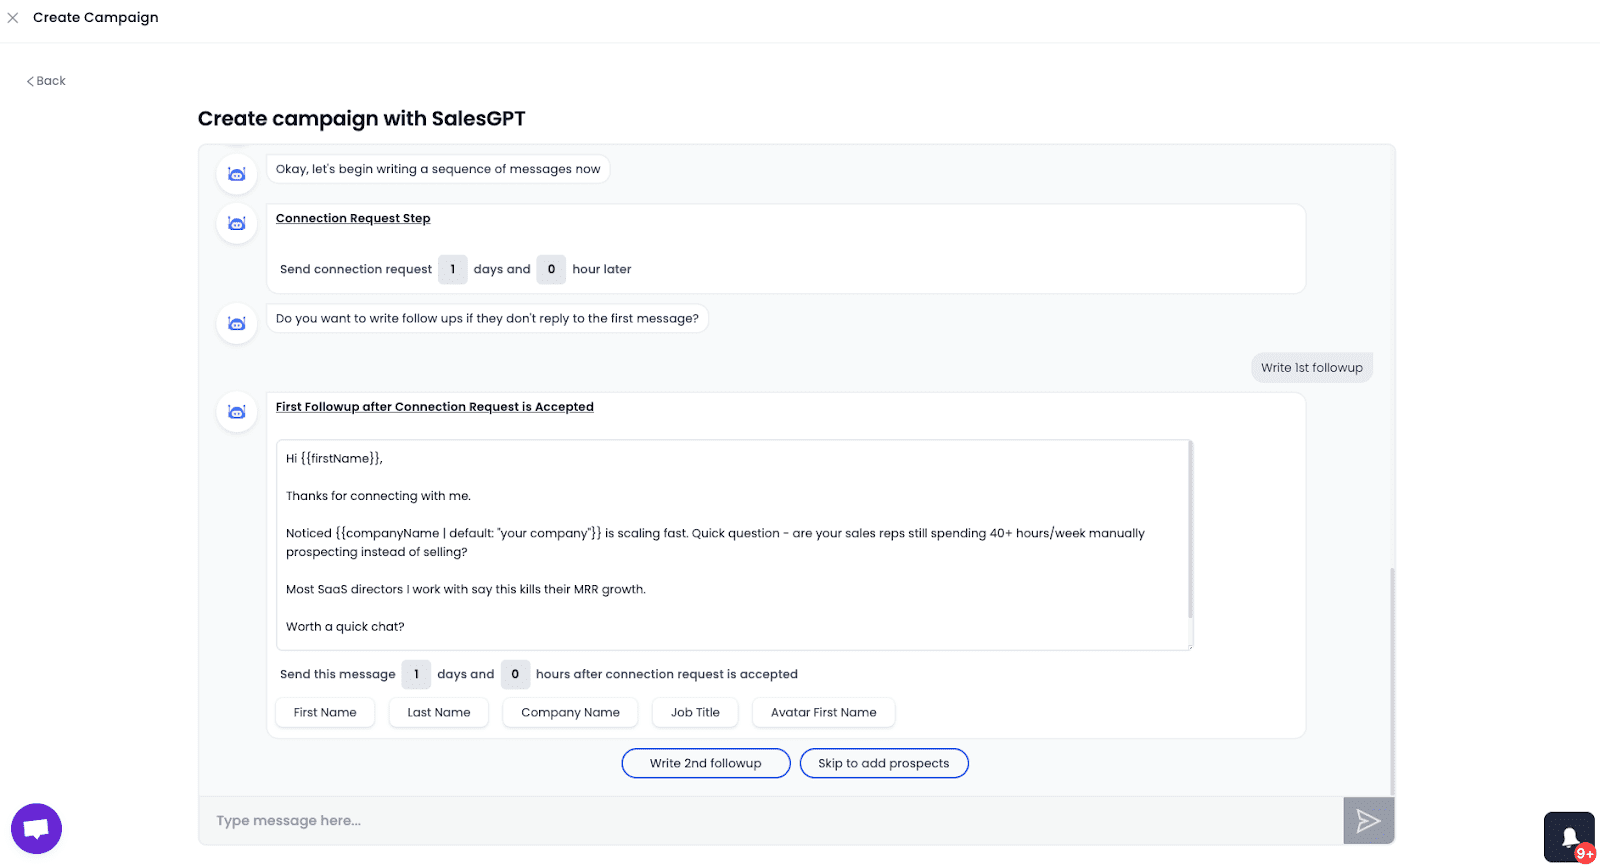Open the purple chat support widget
1600x866 pixels.
pyautogui.click(x=36, y=829)
